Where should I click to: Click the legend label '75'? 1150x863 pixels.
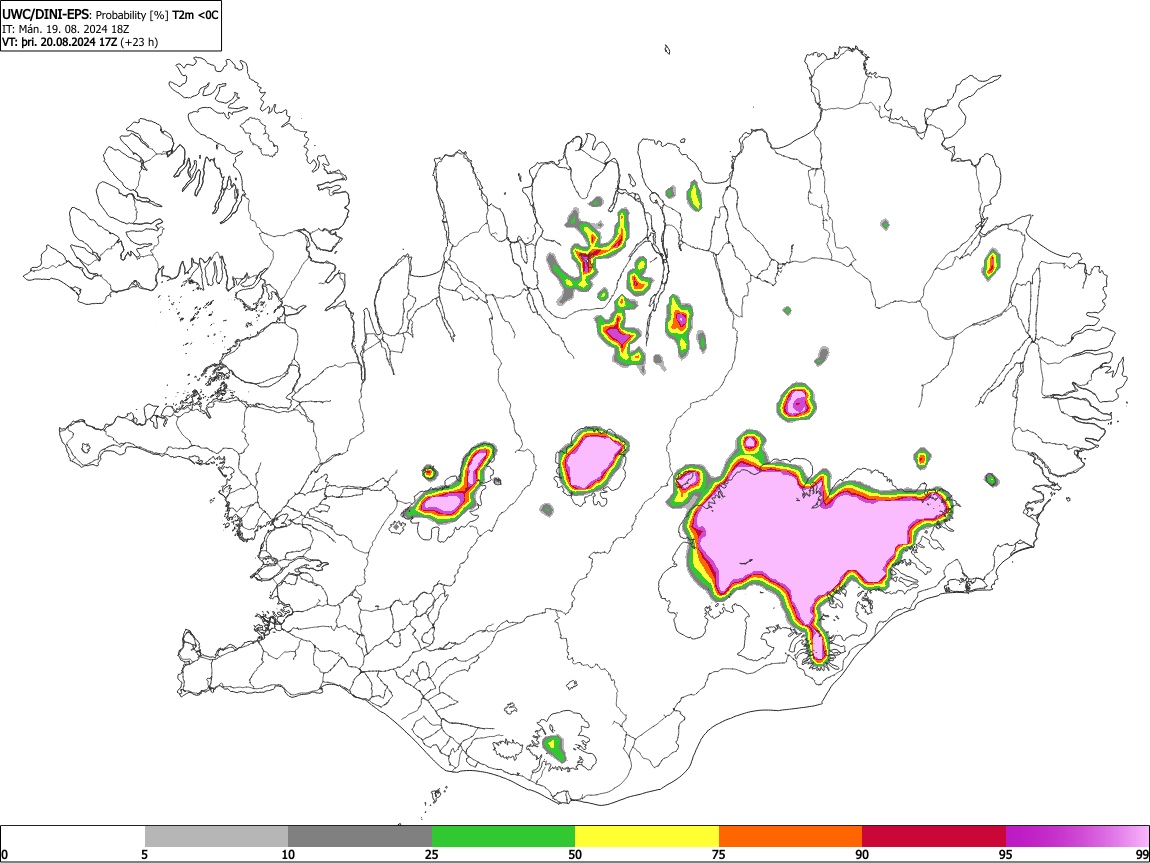click(x=718, y=855)
